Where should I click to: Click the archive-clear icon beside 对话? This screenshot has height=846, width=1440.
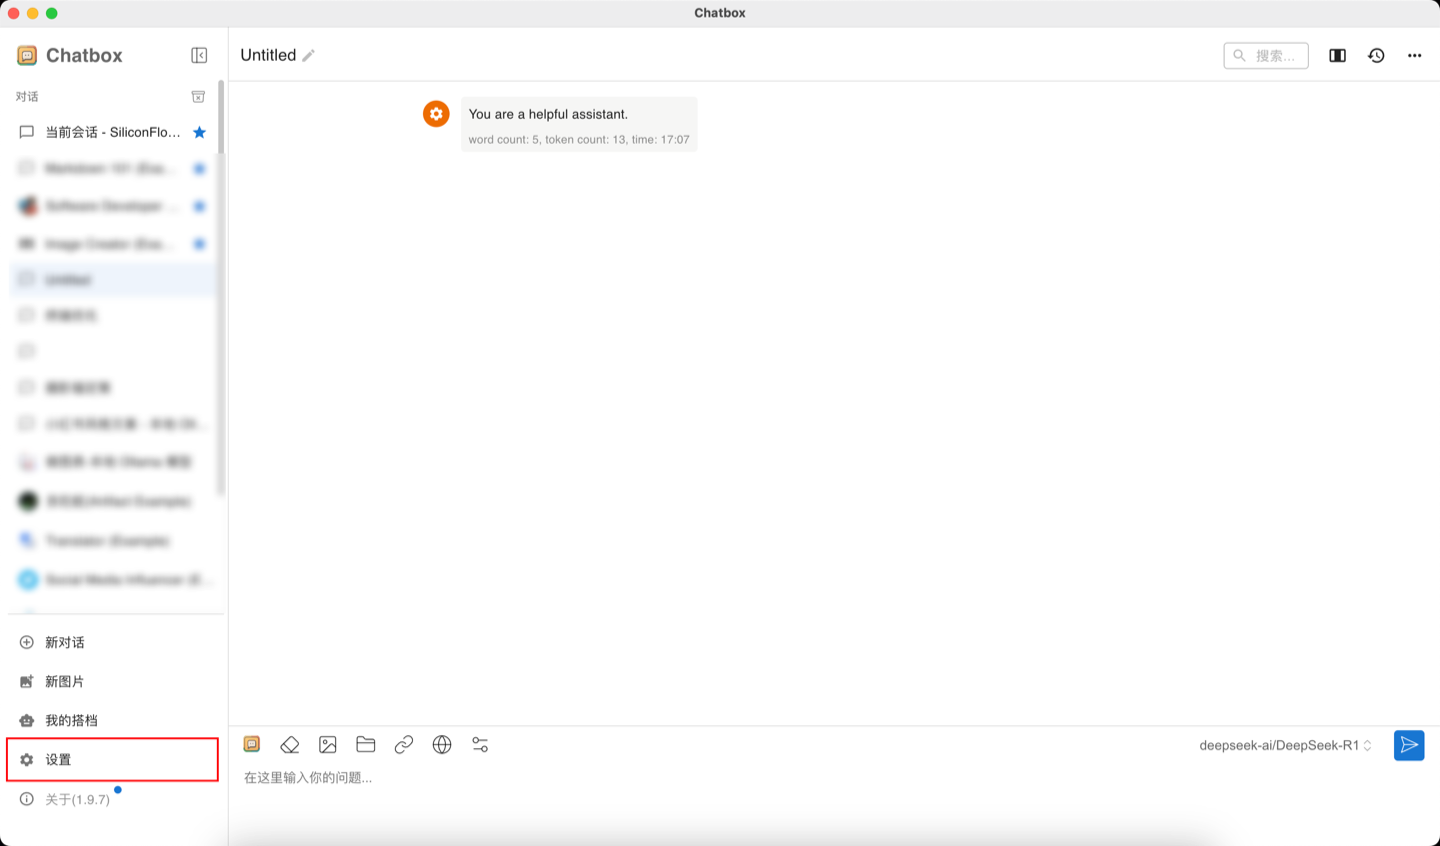(198, 97)
